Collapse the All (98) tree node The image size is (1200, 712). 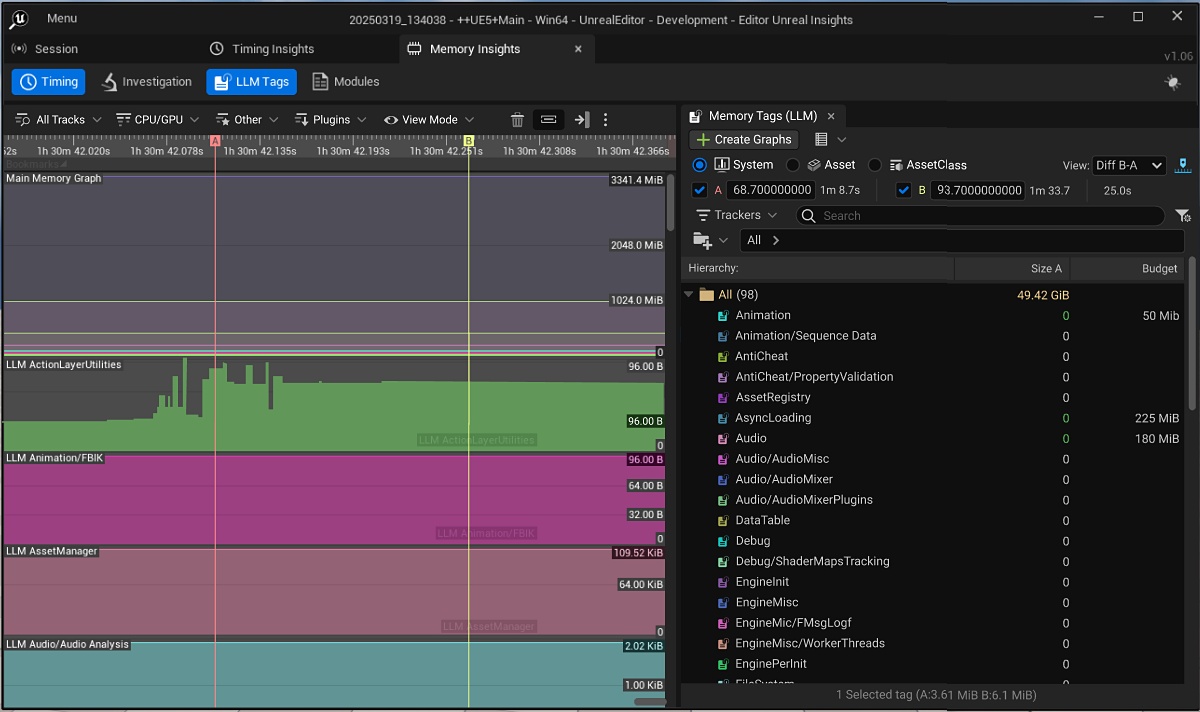[689, 295]
